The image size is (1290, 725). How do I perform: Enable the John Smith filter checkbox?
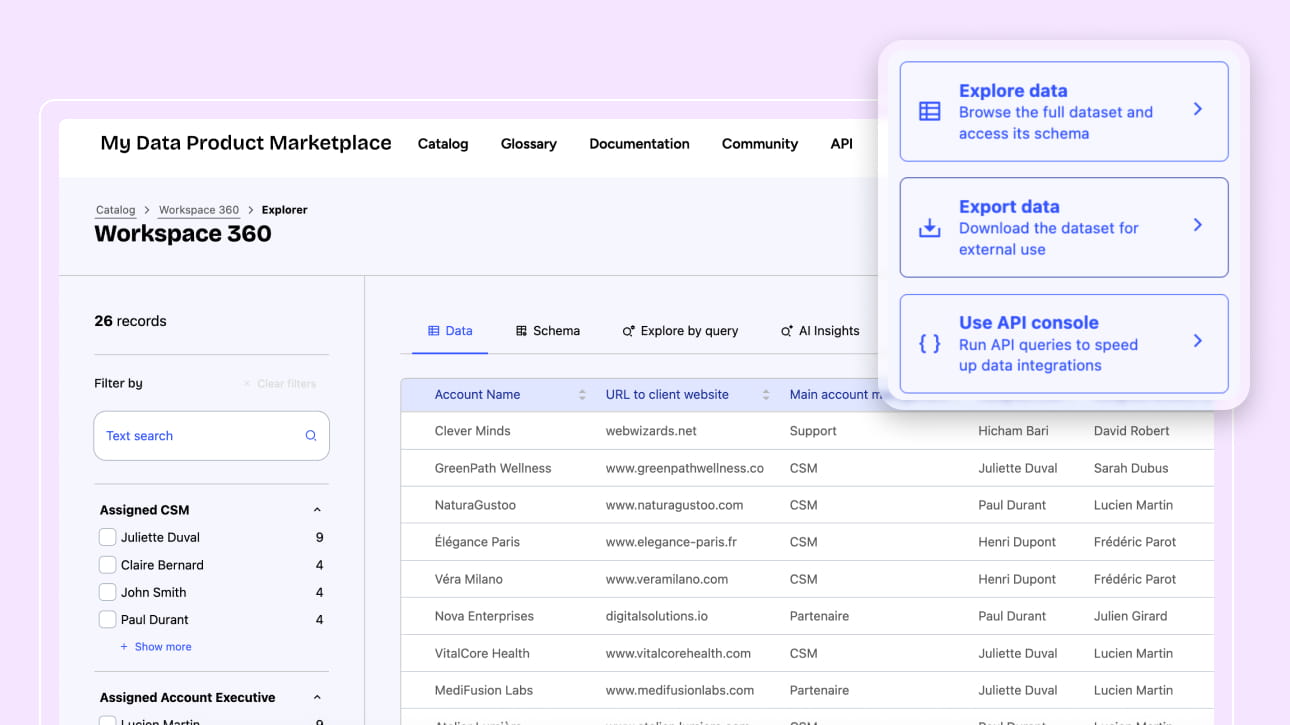(x=108, y=592)
